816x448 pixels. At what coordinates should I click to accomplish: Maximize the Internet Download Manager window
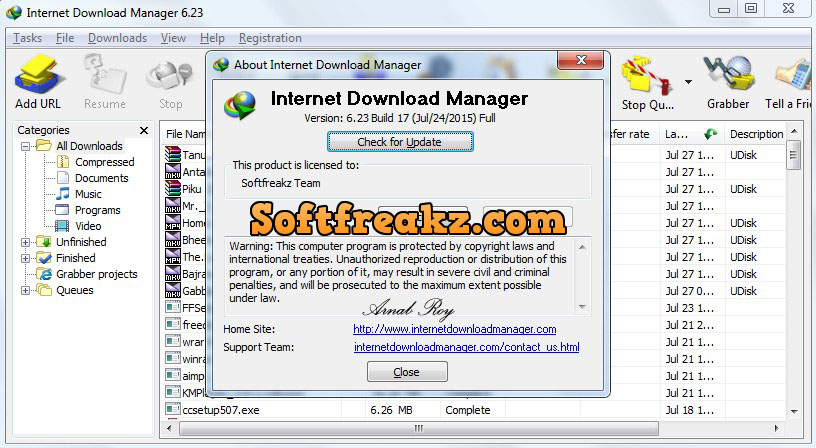coord(750,8)
